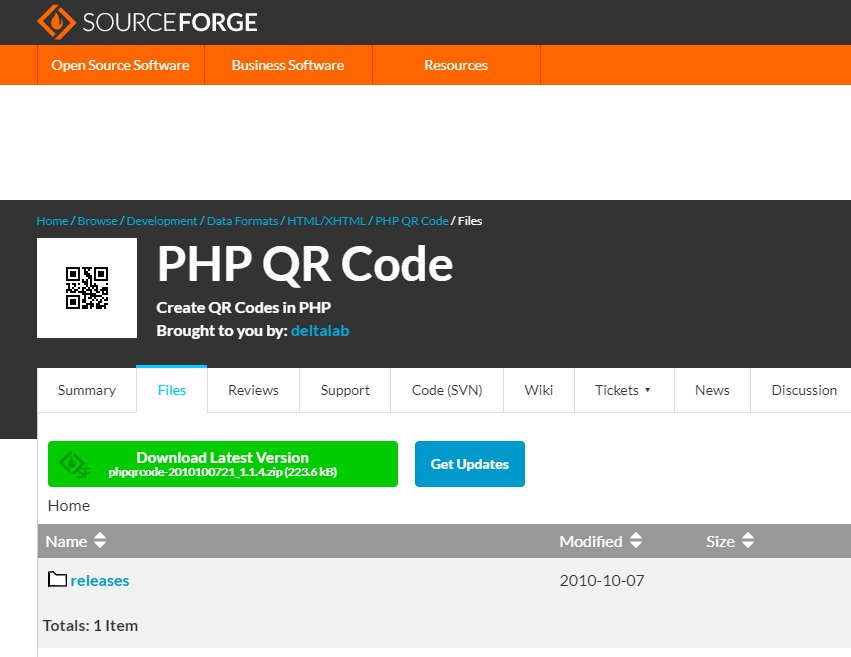Click the PHP QR Code title heading
This screenshot has height=657, width=851.
(x=305, y=264)
